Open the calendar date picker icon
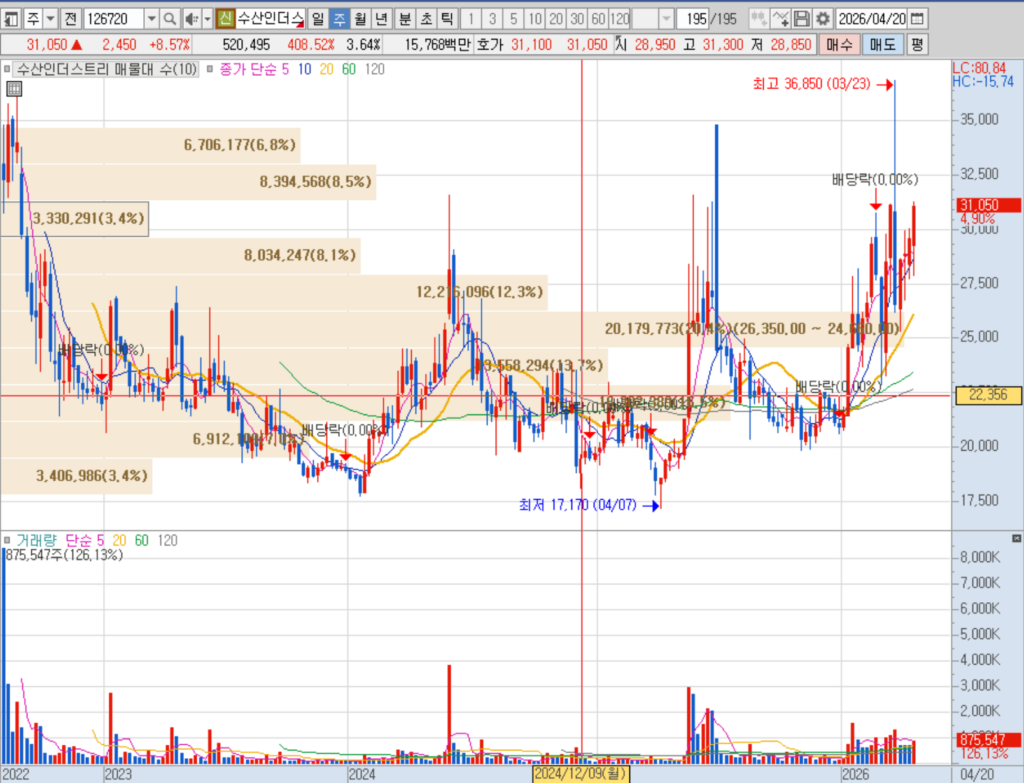Screen dimensions: 1024x783 917,18
